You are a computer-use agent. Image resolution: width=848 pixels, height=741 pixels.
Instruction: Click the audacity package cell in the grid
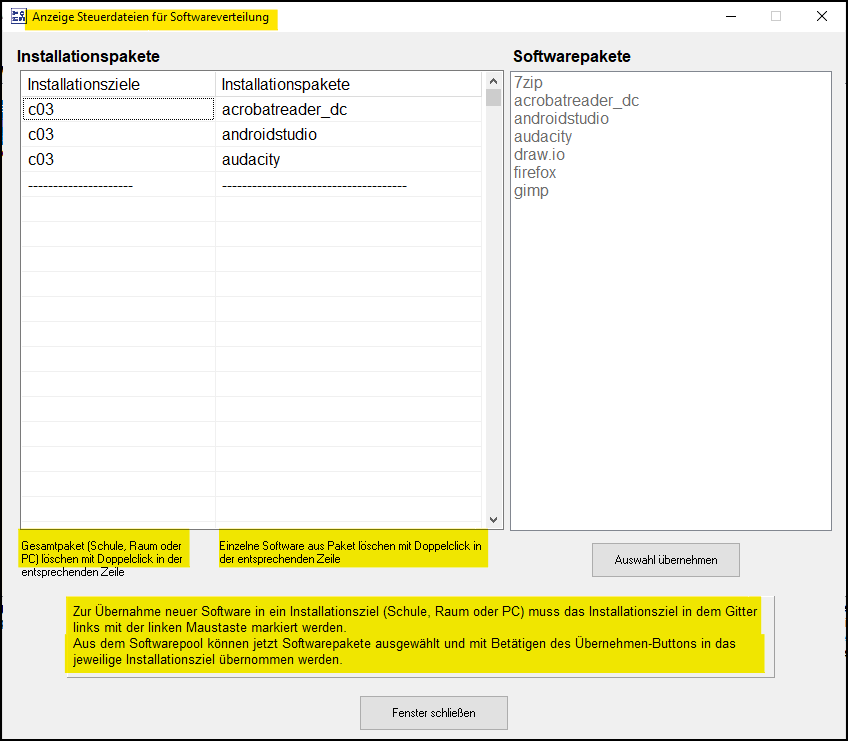point(348,159)
